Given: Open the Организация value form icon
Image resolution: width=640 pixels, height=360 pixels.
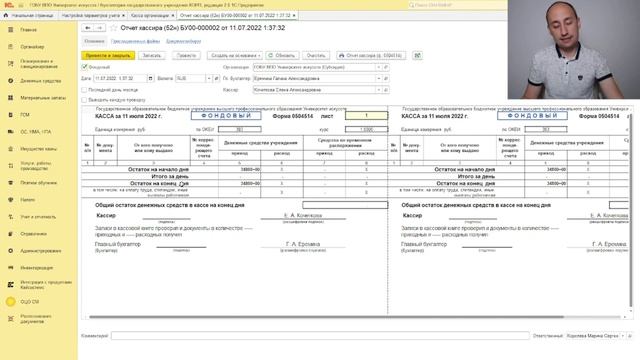Looking at the screenshot, I should click(x=386, y=67).
